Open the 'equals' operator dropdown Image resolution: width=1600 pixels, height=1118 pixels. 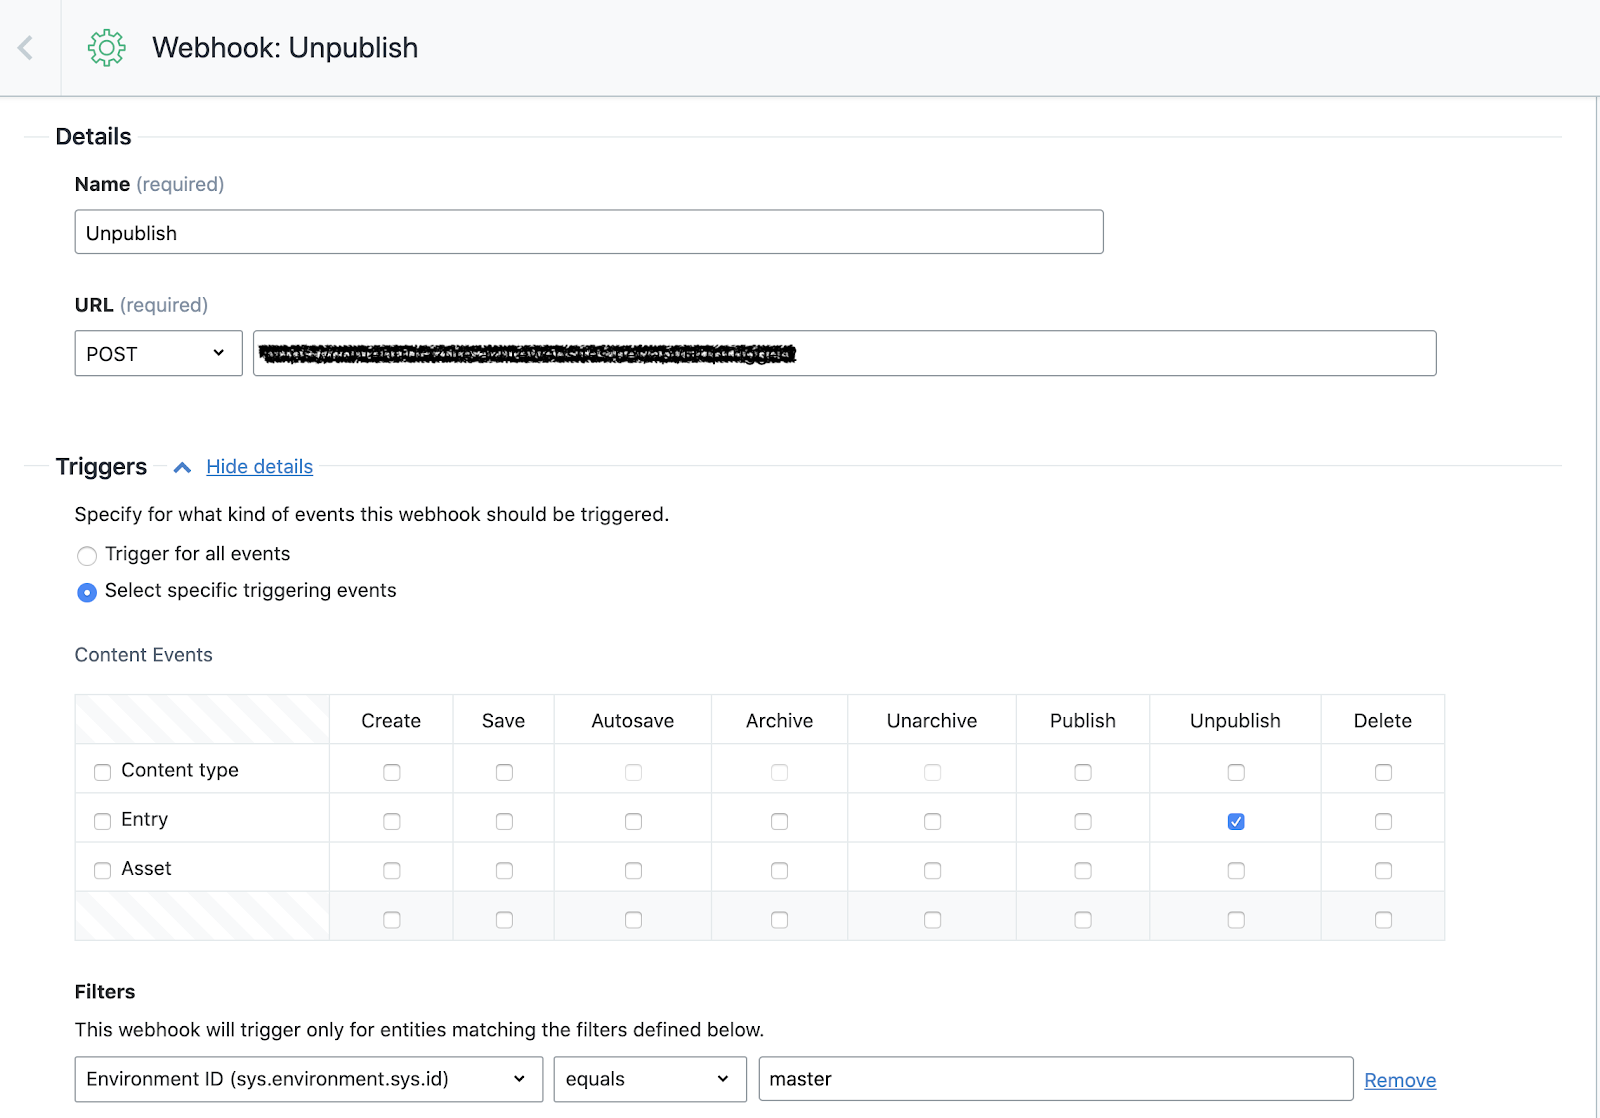(x=650, y=1079)
